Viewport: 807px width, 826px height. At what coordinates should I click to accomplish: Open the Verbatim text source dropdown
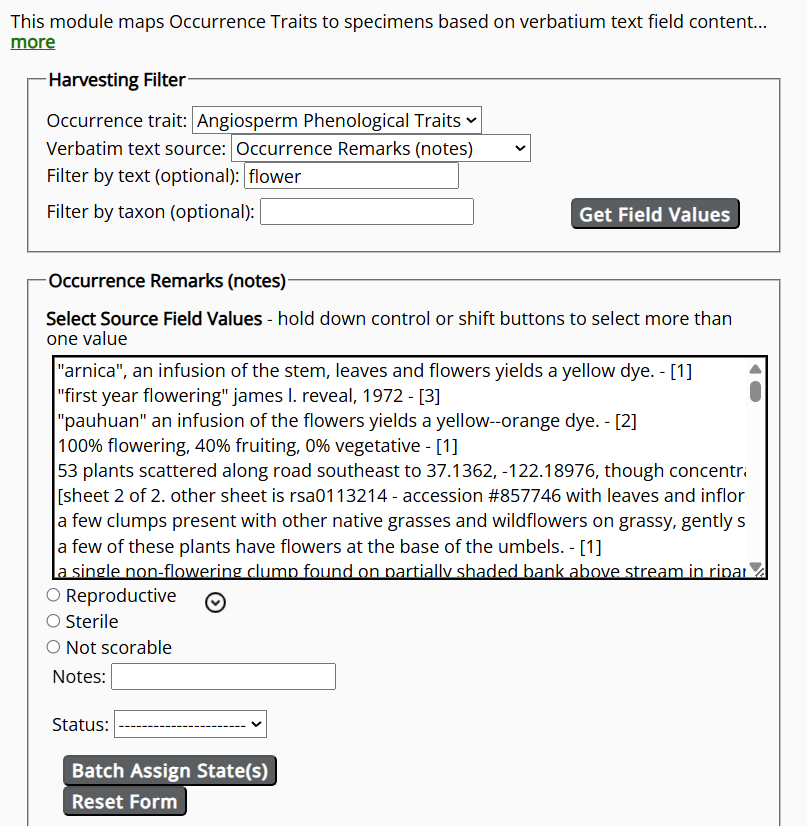380,147
